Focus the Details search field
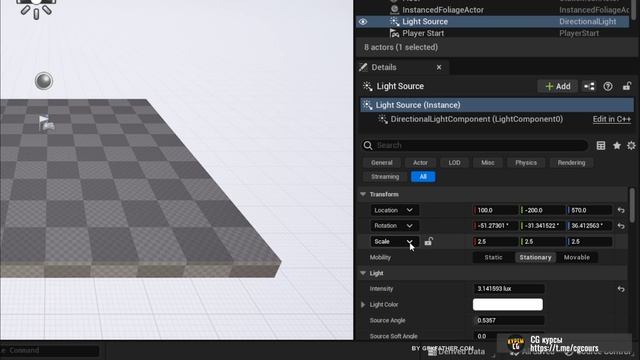 point(475,145)
